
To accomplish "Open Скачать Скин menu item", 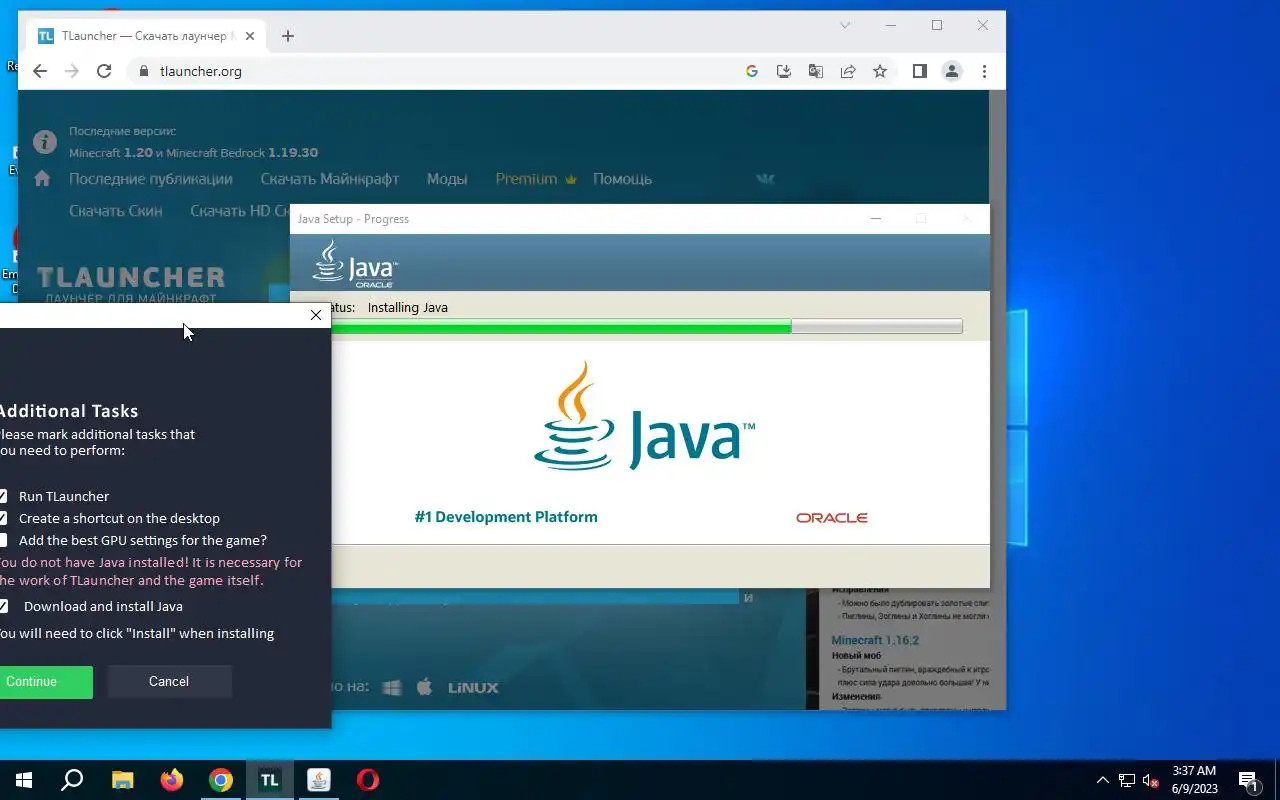I will click(x=116, y=211).
